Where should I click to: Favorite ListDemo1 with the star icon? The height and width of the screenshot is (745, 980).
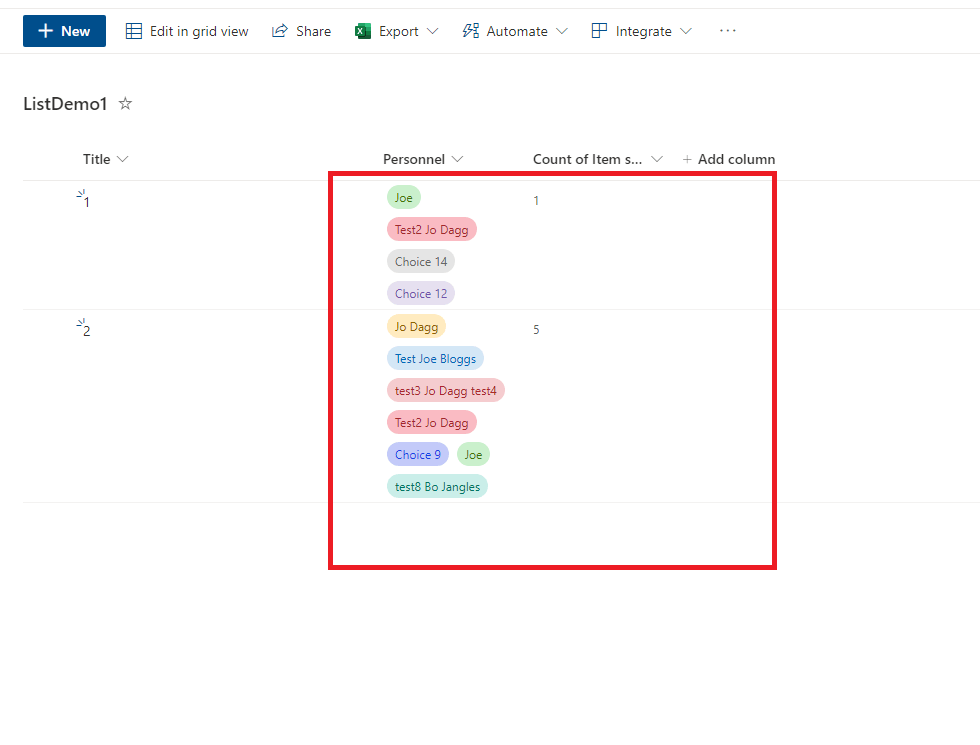(x=126, y=103)
